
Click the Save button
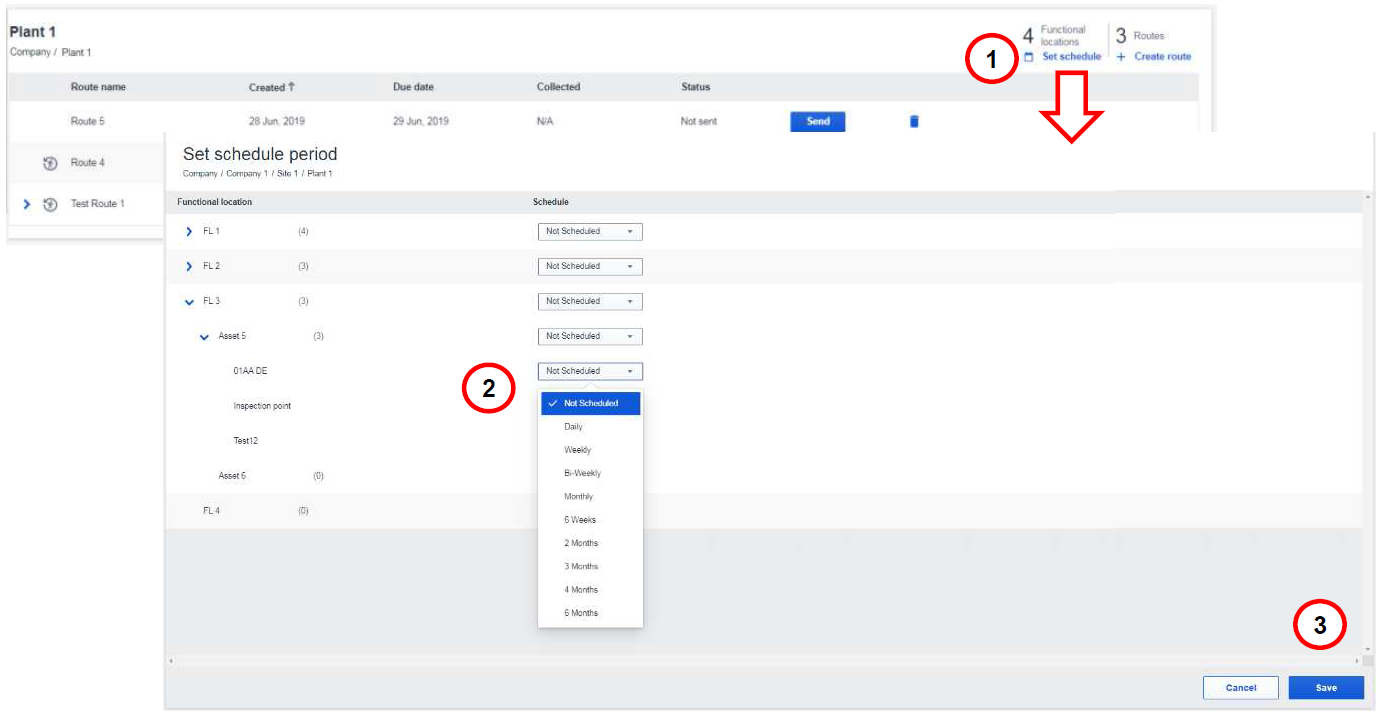click(1326, 688)
